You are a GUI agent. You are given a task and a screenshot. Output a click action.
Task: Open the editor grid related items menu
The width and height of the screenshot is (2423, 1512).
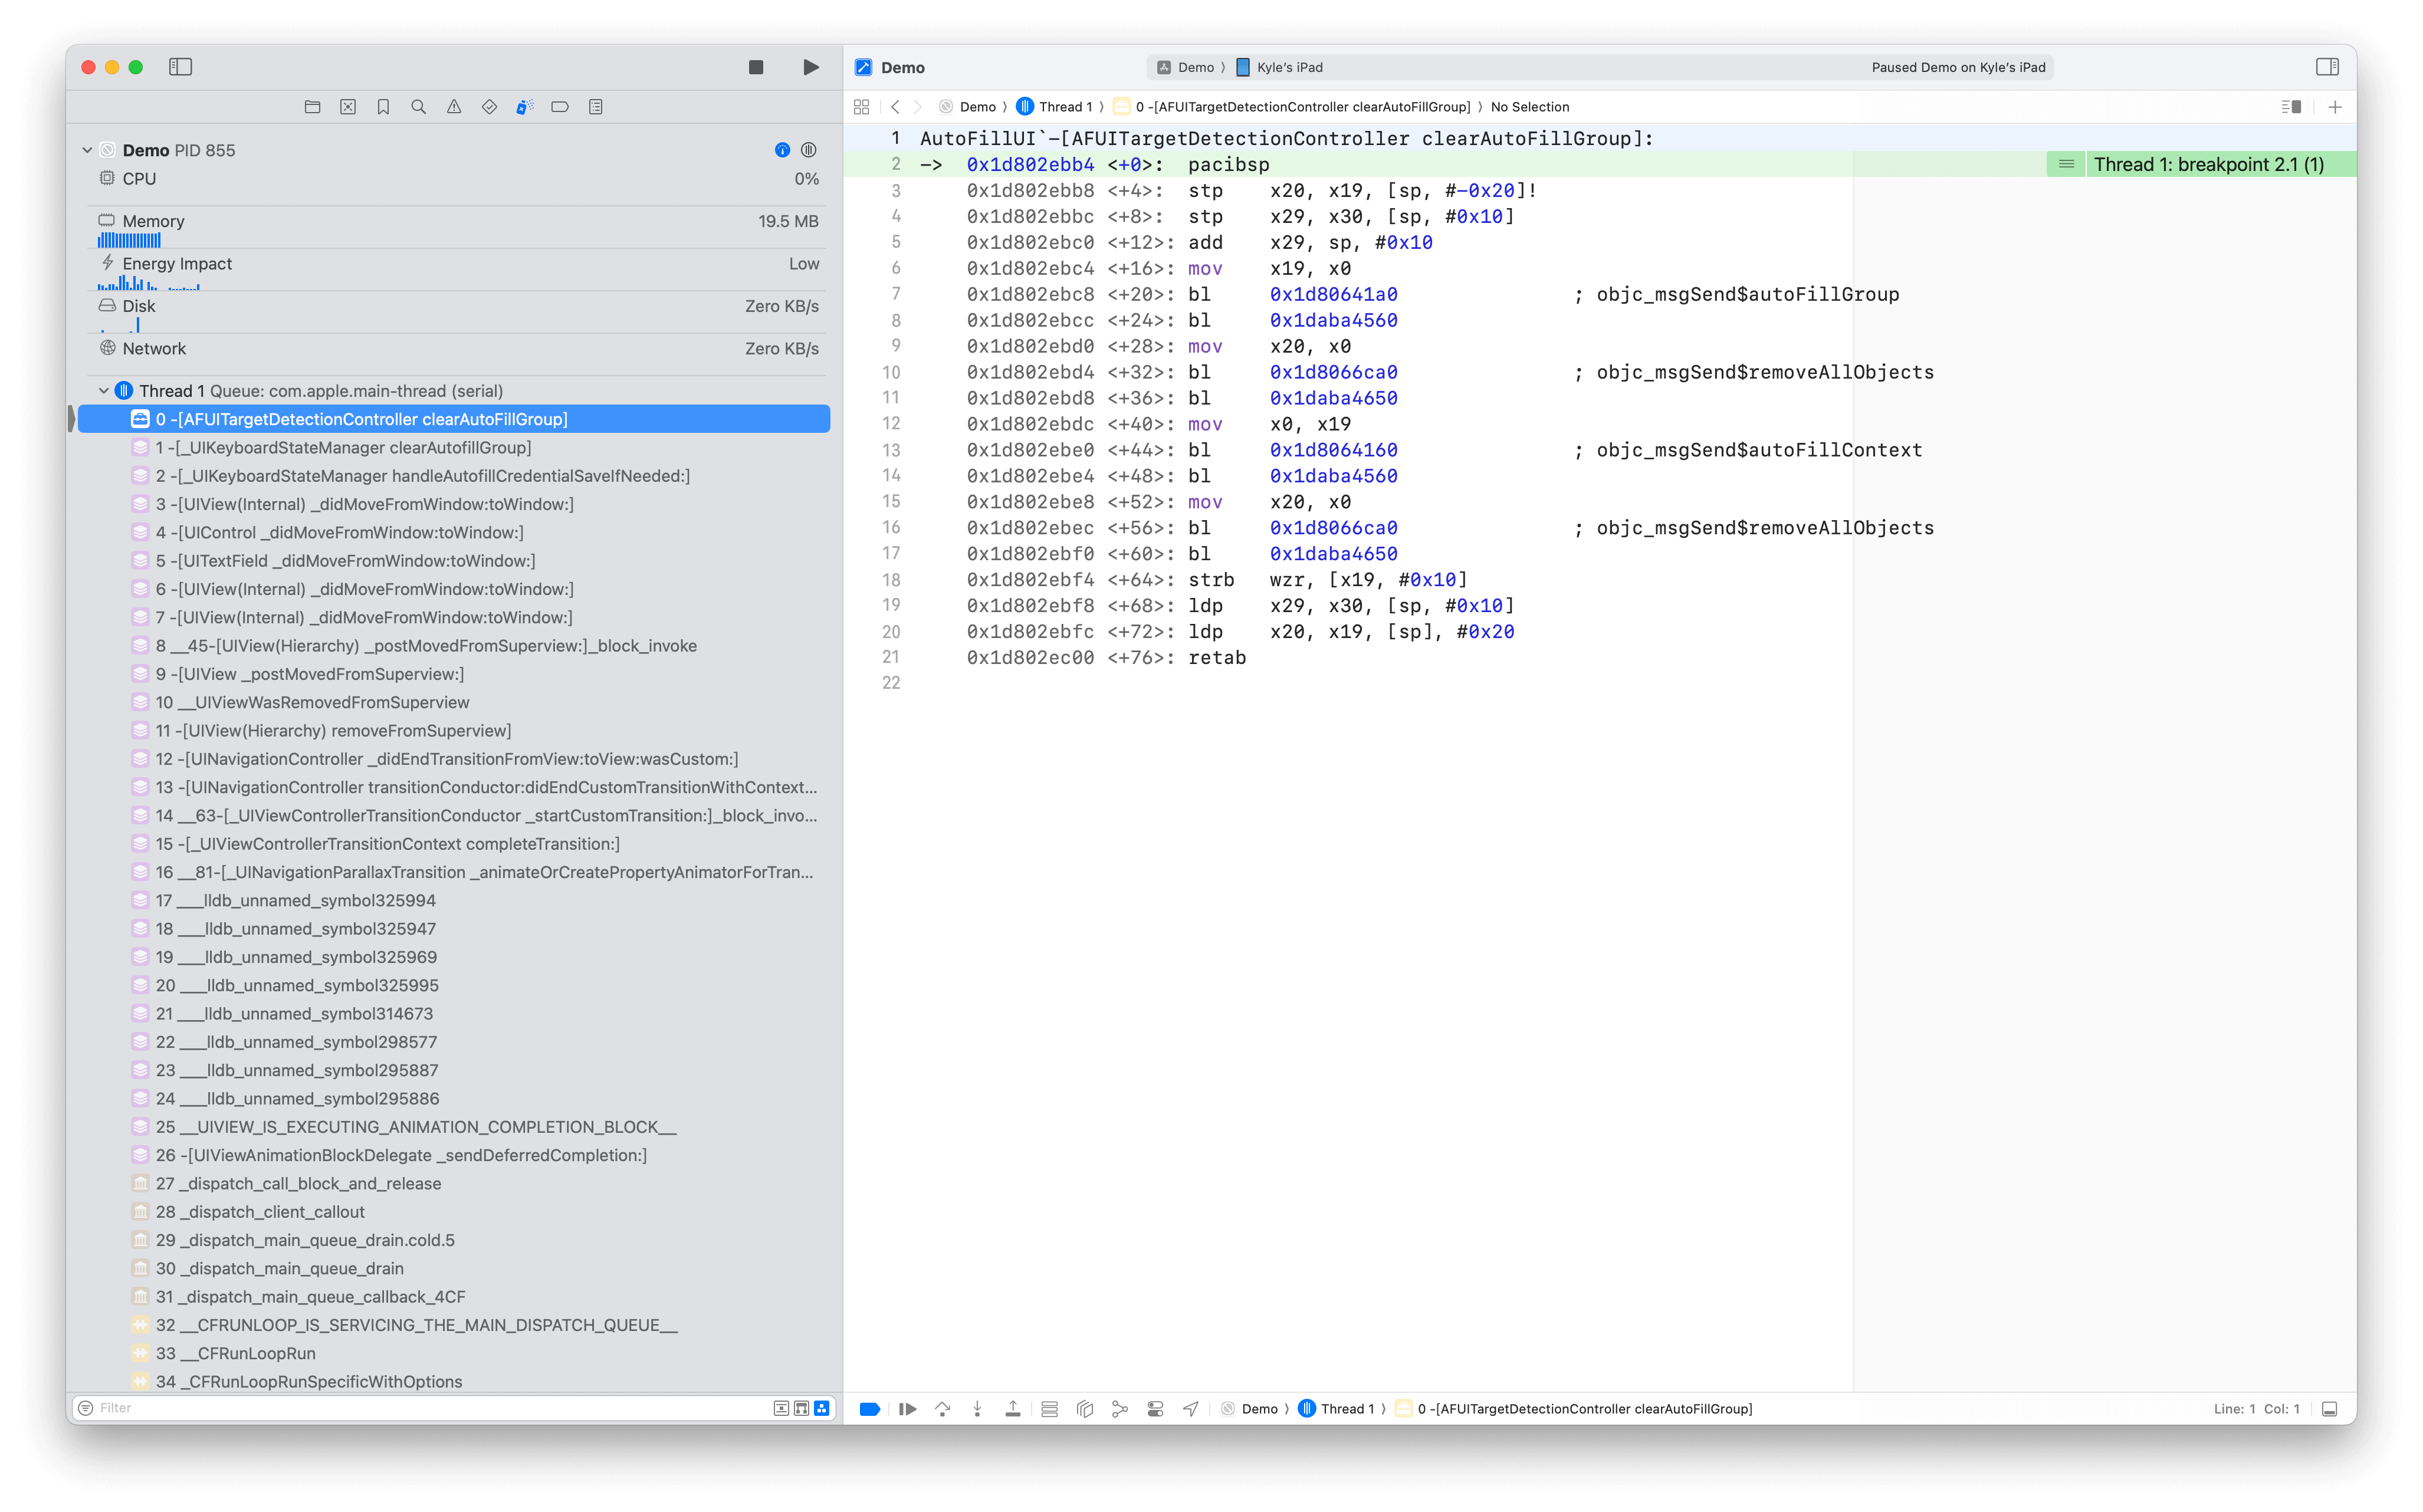coord(861,107)
